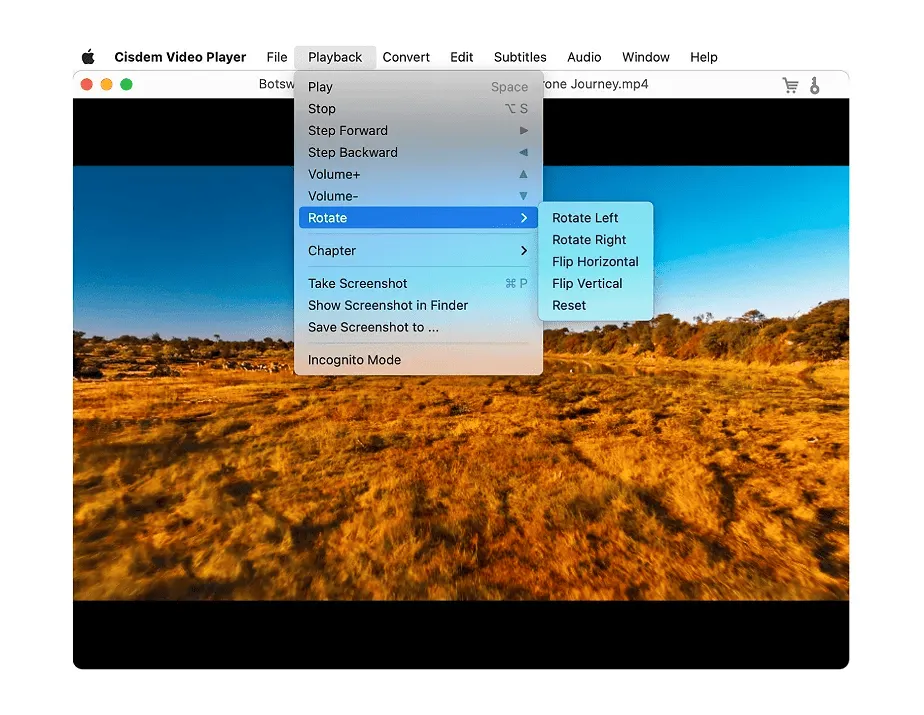Open the Subtitles menu
This screenshot has height=715, width=924.
[x=520, y=57]
